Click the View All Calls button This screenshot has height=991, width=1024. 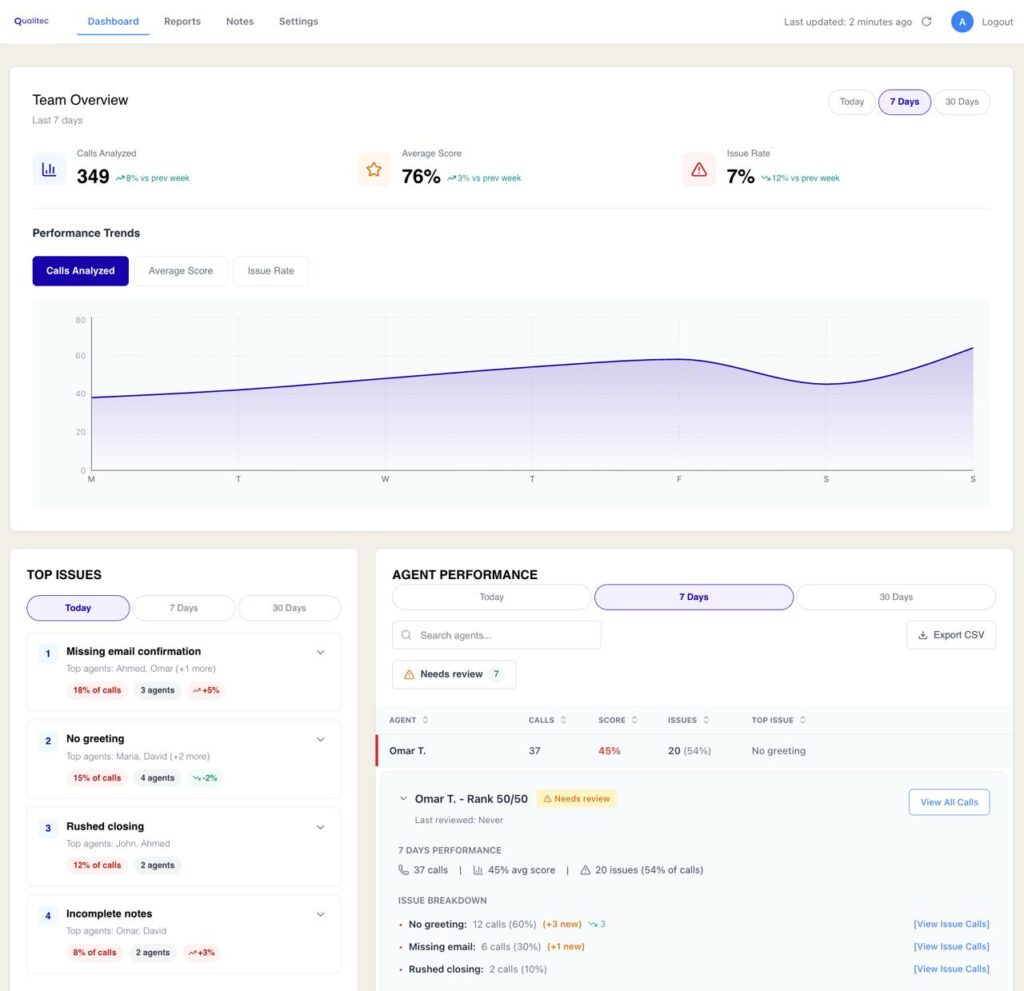click(x=948, y=802)
